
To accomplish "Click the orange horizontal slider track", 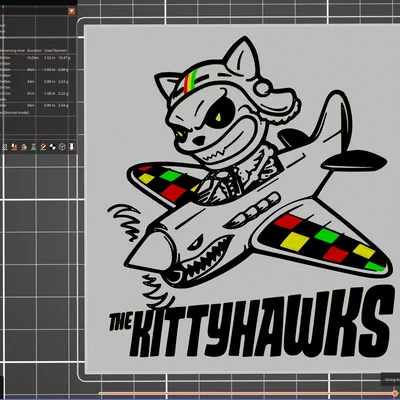I will (x=247, y=393).
